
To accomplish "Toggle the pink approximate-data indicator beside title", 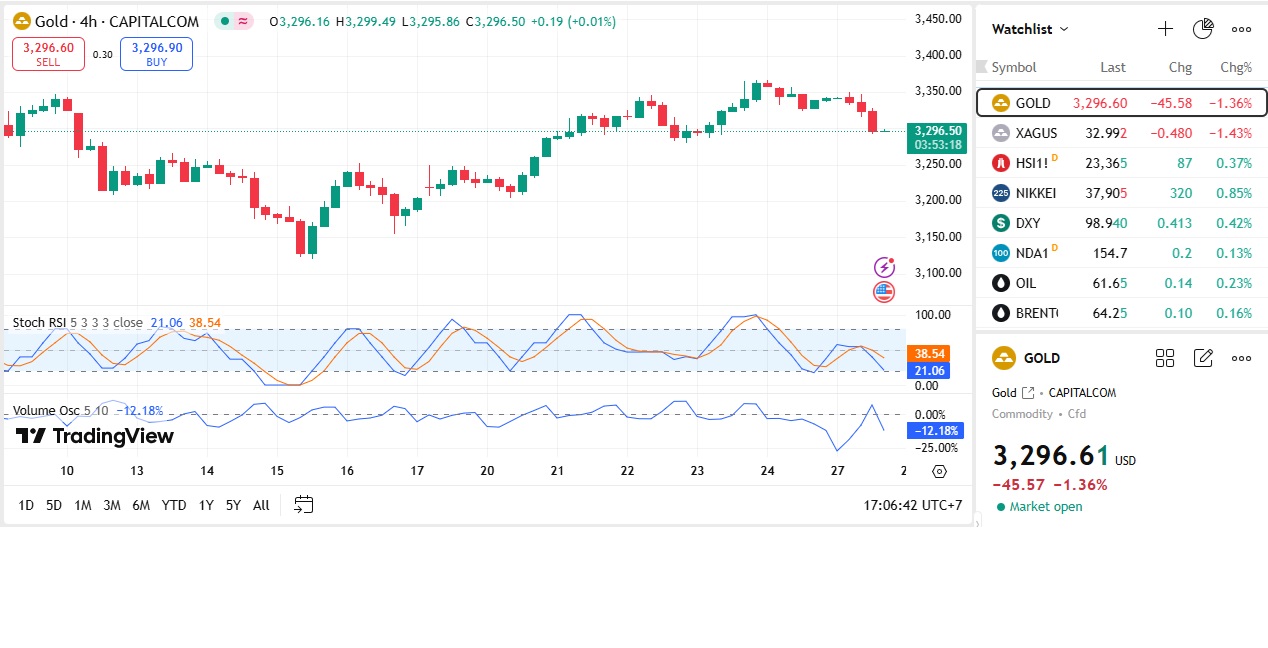I will pyautogui.click(x=244, y=21).
